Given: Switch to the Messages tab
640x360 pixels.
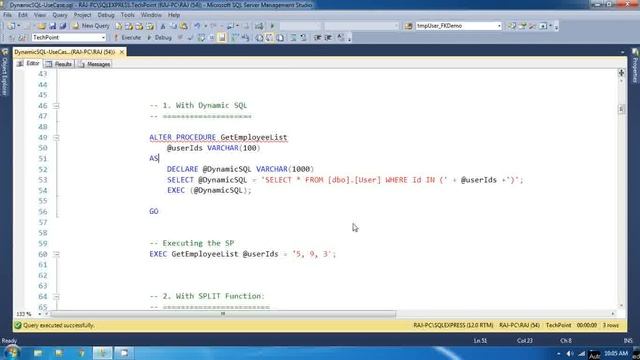Looking at the screenshot, I should [94, 64].
